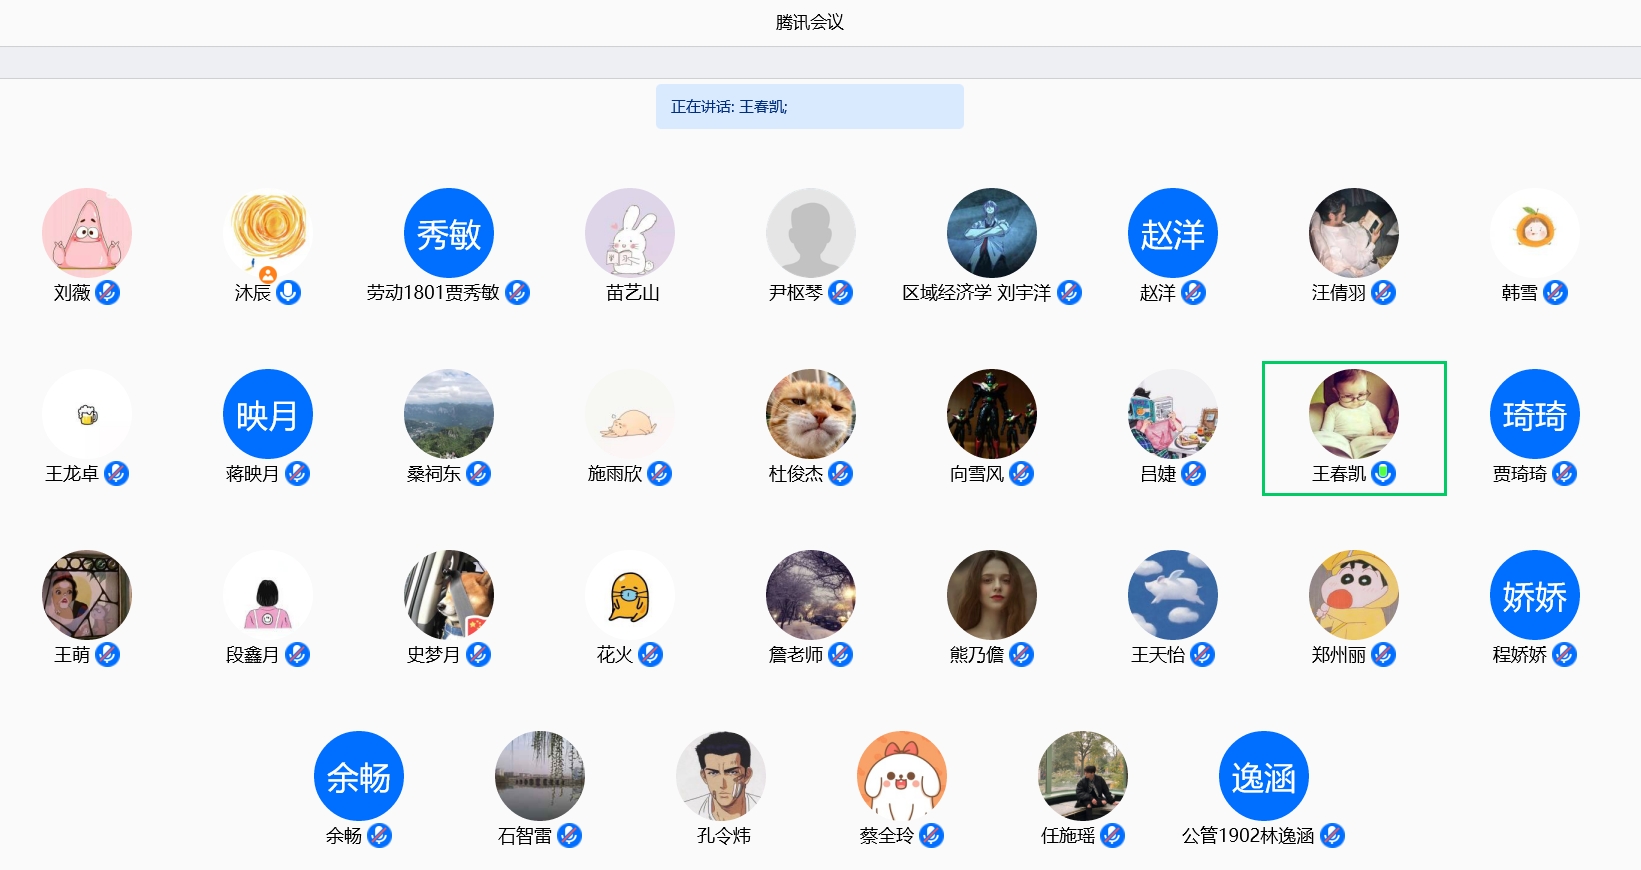The image size is (1641, 870).
Task: Click the 正在讲话 speaker status banner
Action: pyautogui.click(x=809, y=107)
